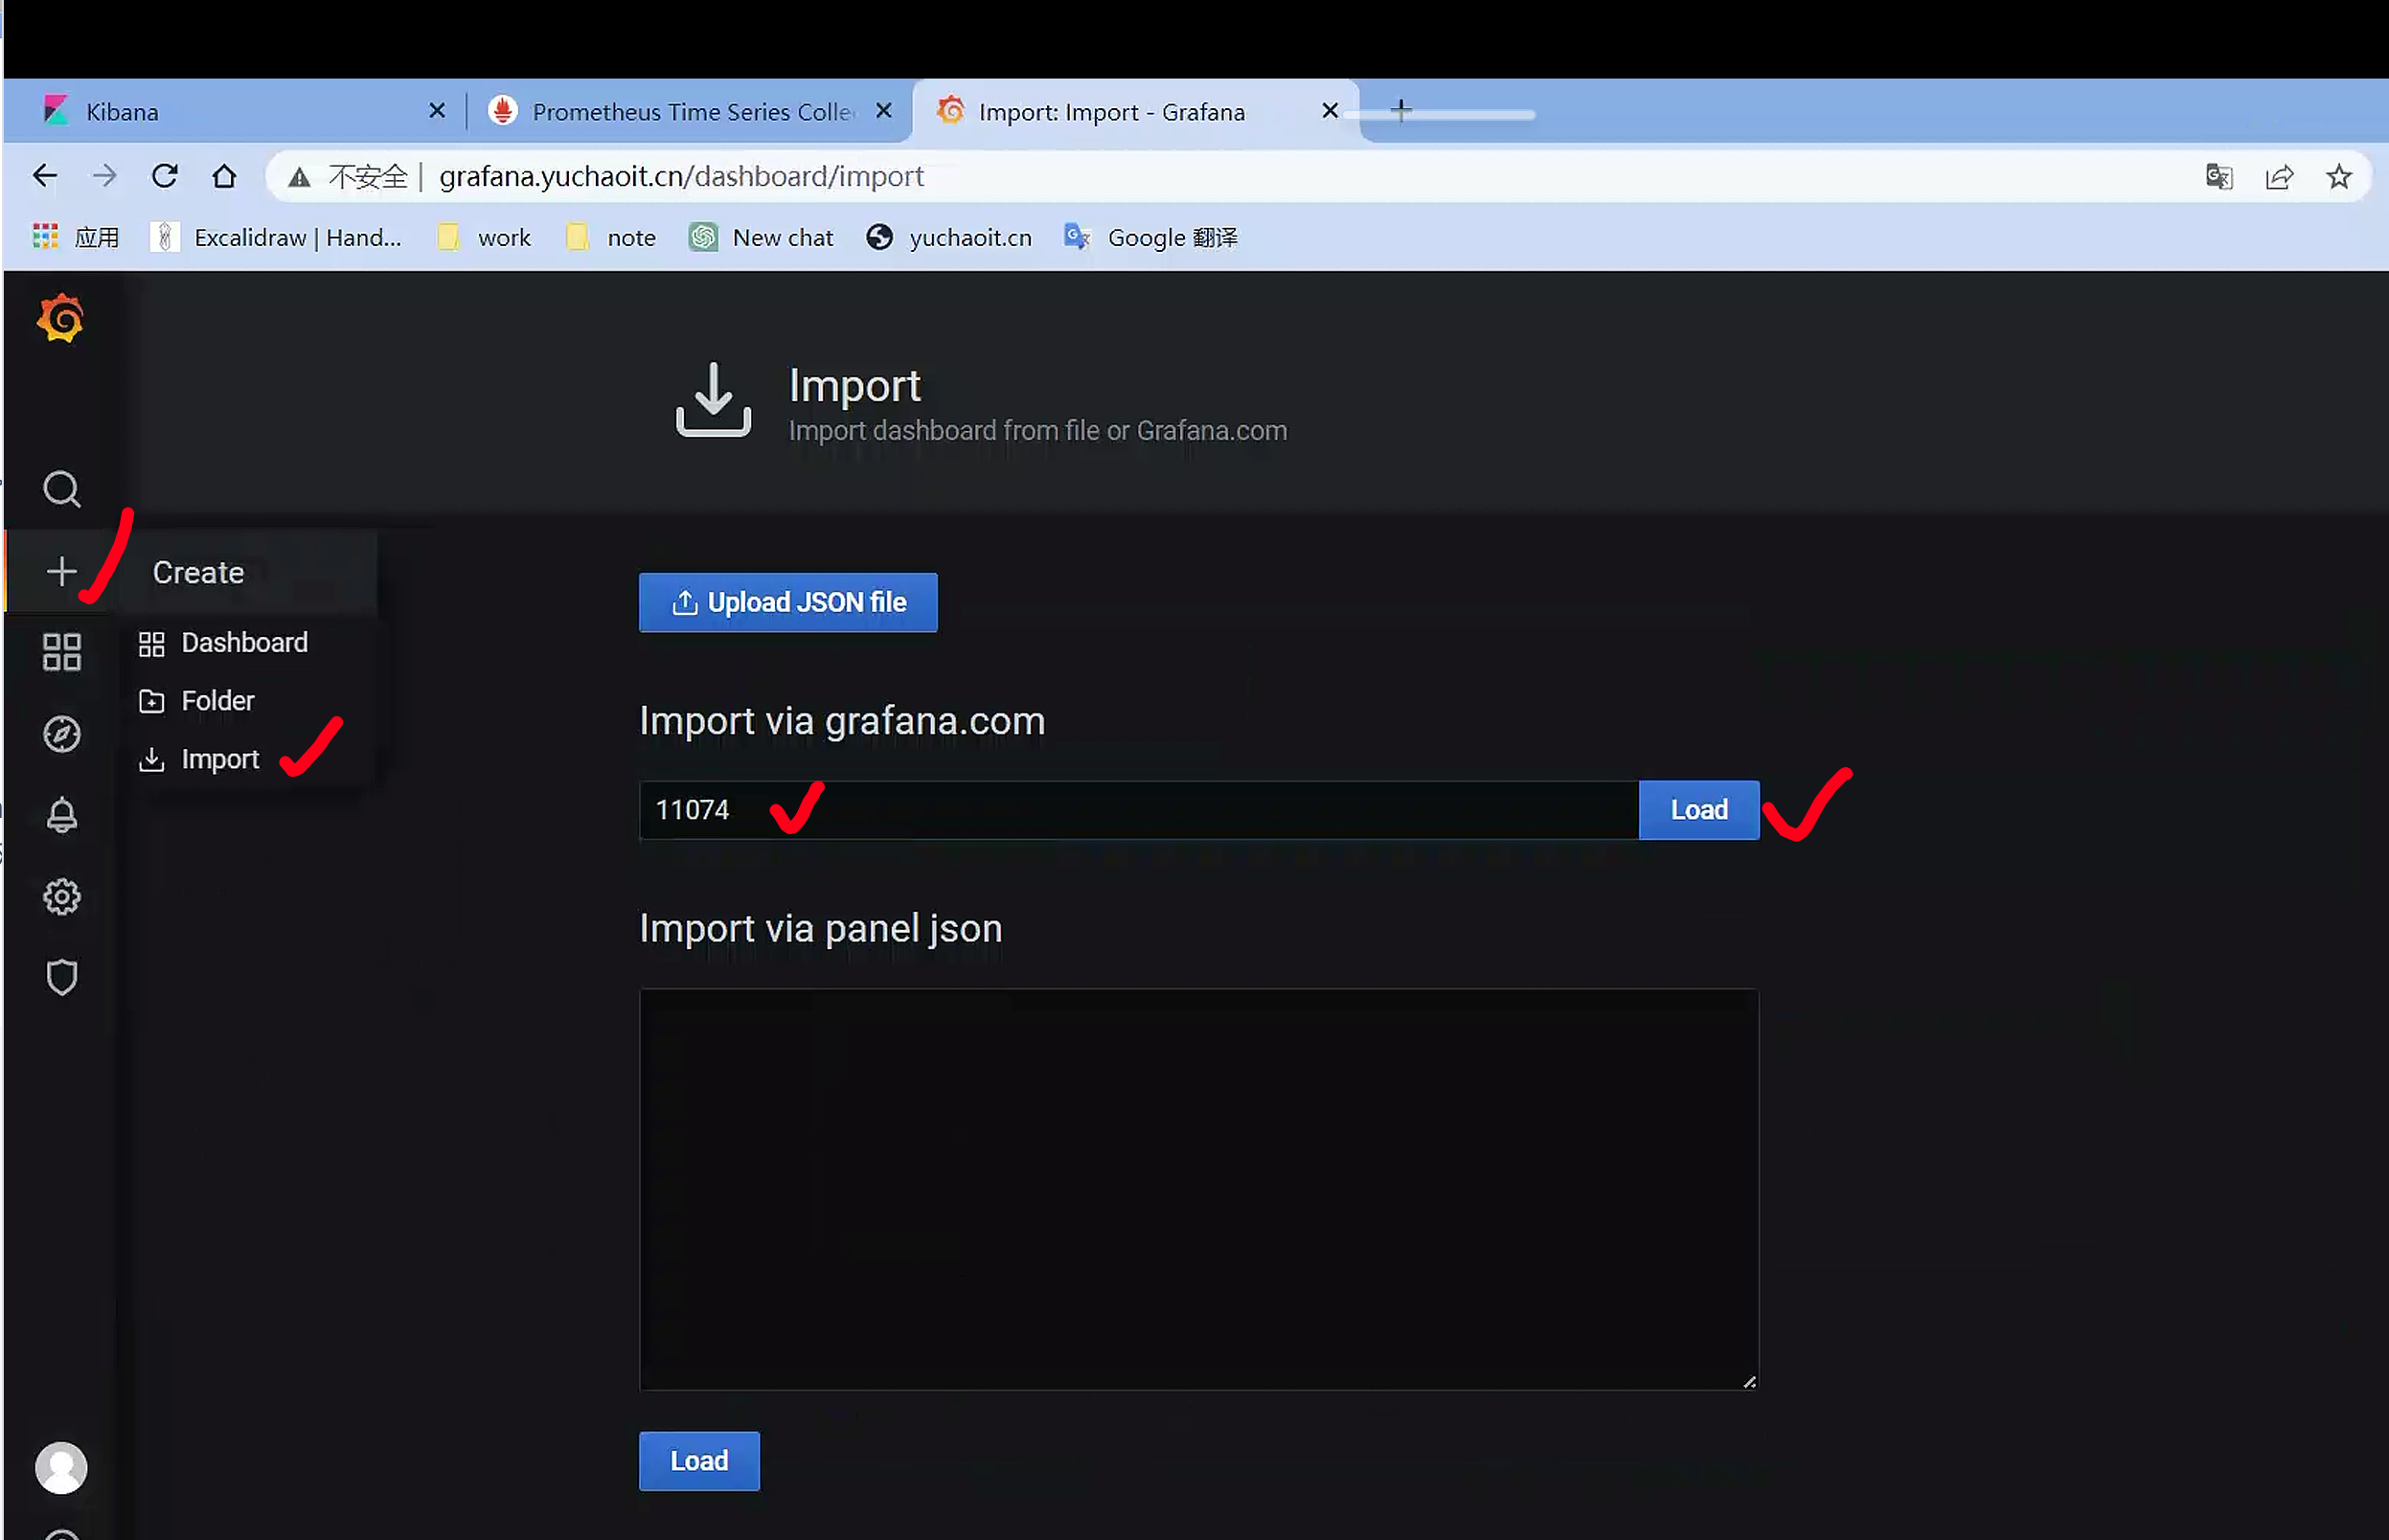Open the Server Admin shield icon
The image size is (2389, 1540).
click(61, 977)
